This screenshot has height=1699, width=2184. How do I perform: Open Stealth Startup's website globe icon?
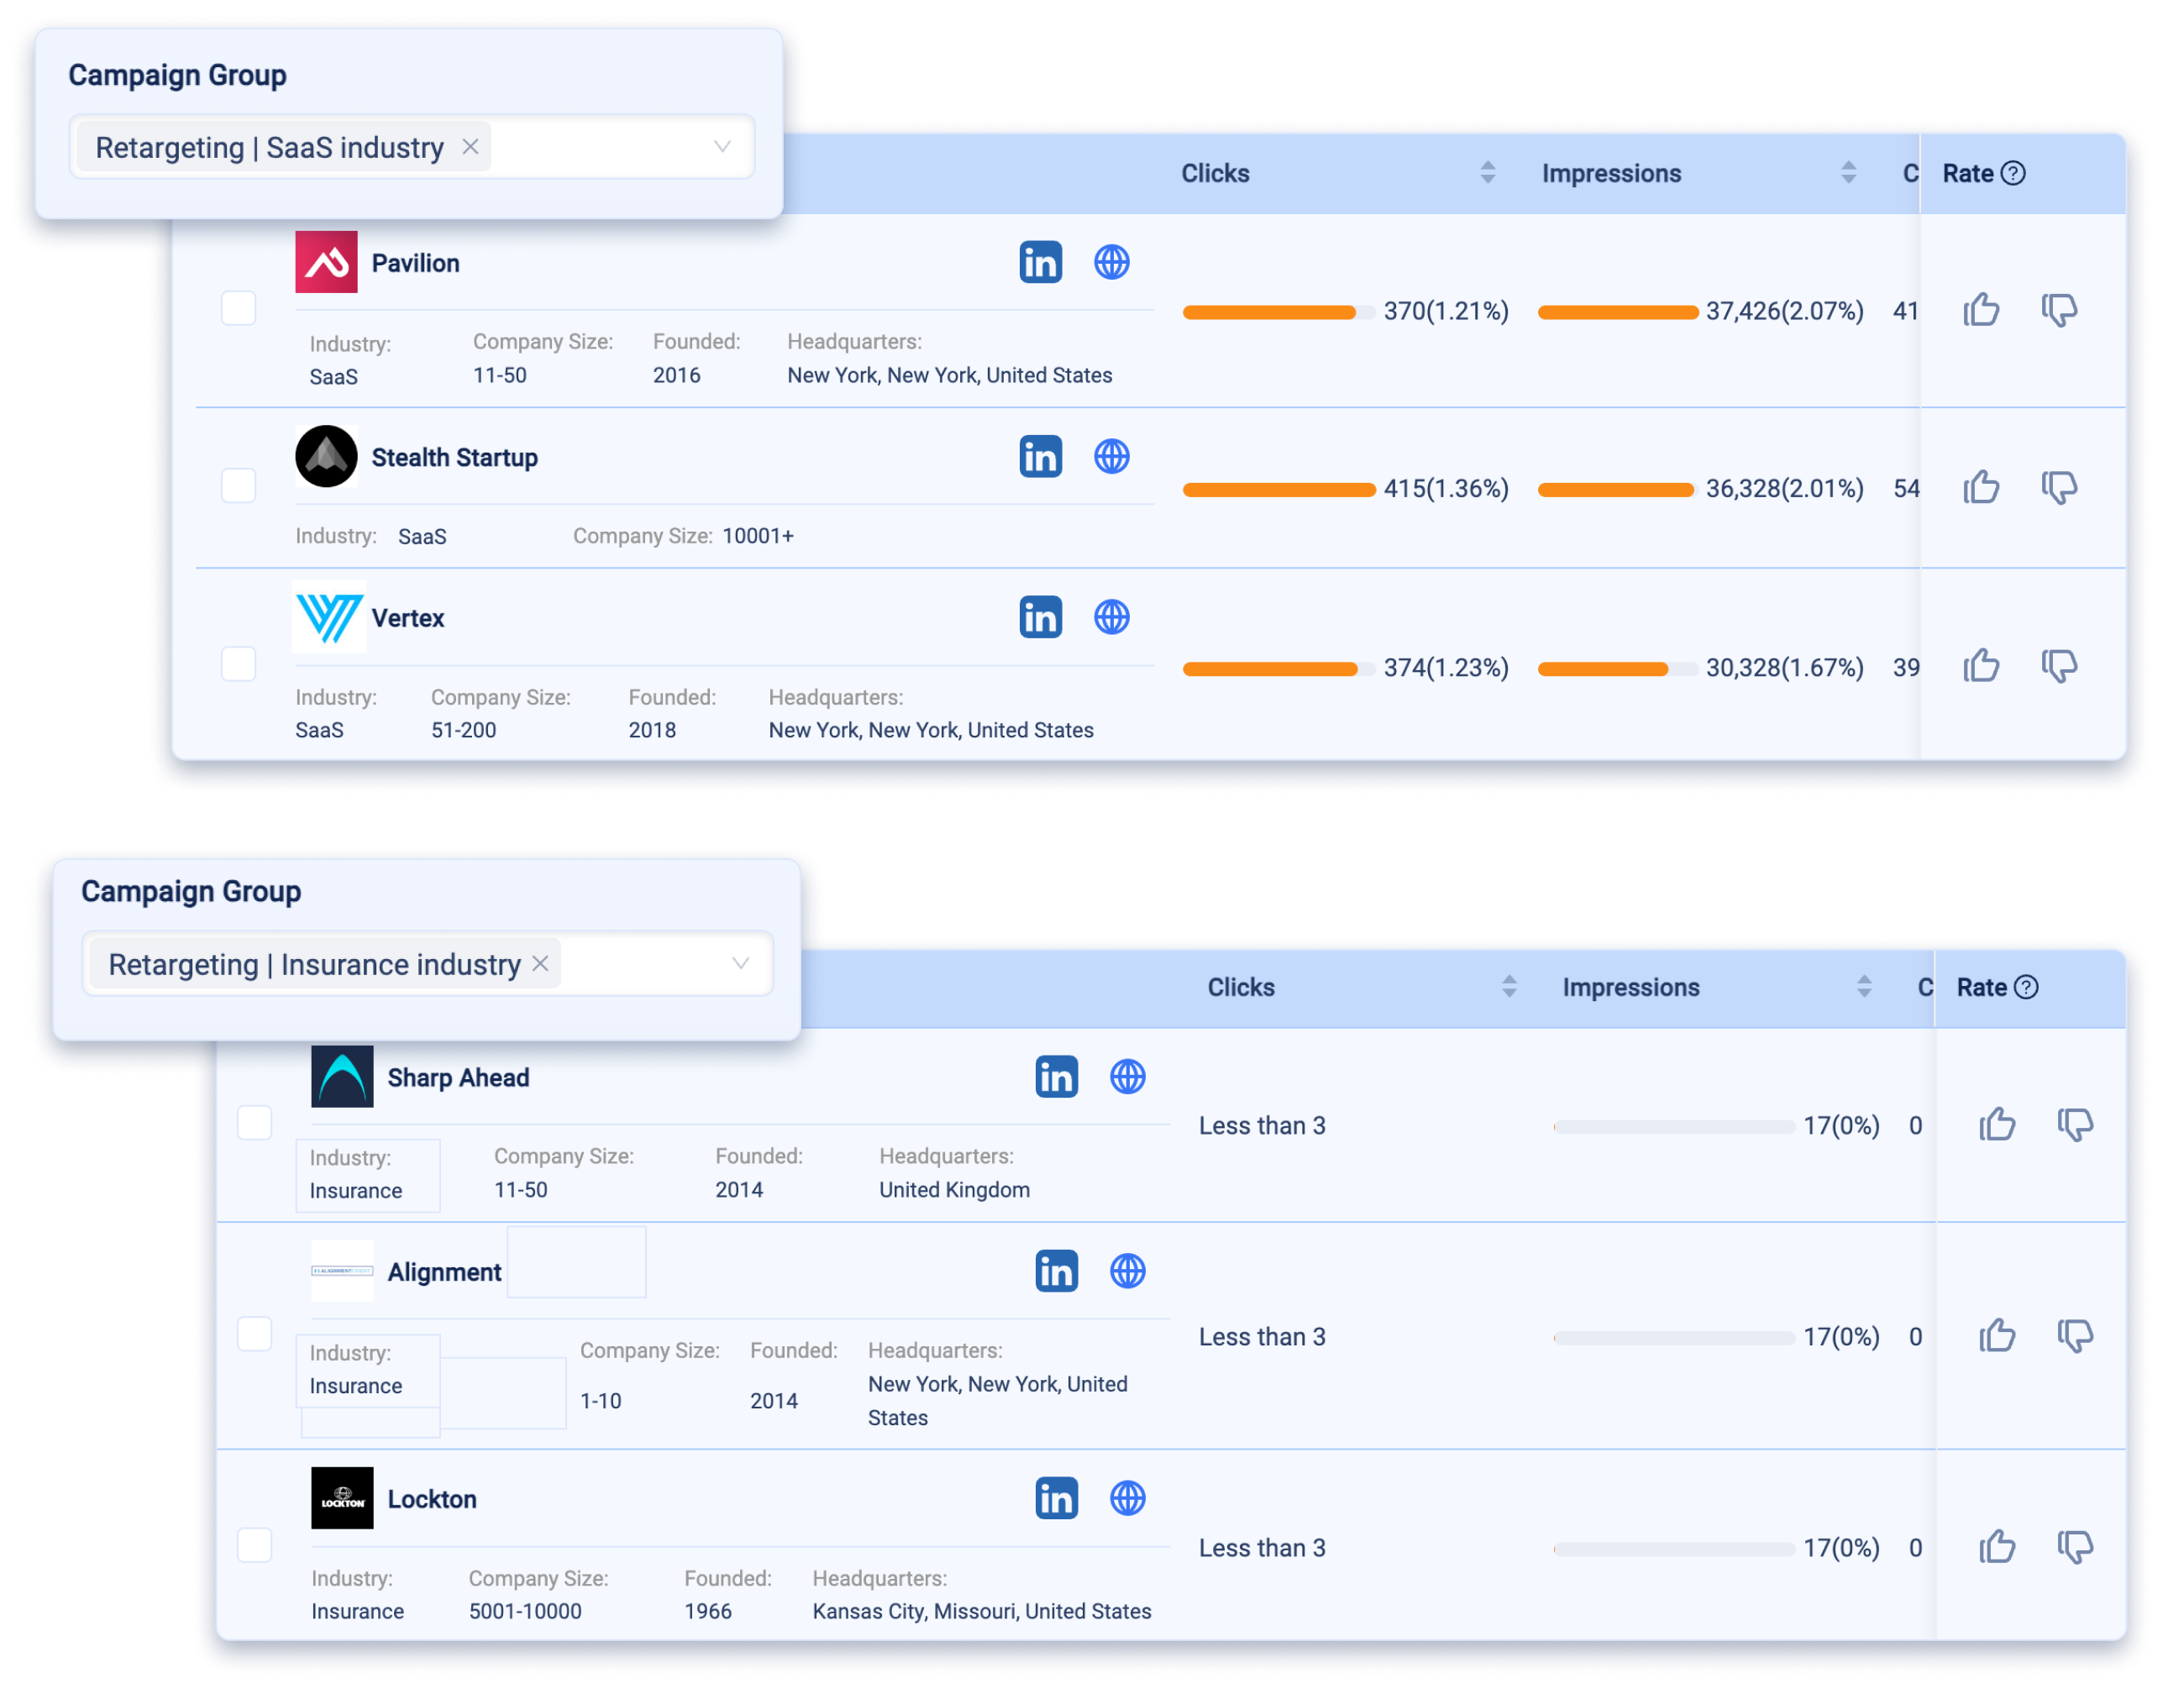(x=1111, y=457)
